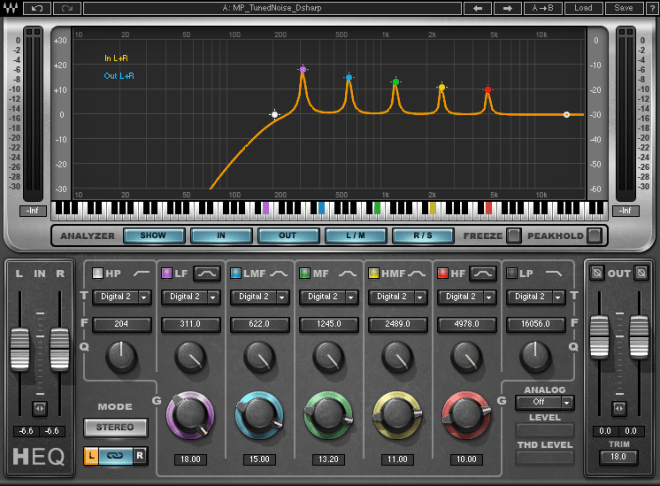Enable the LP band toggle
This screenshot has height=486, width=660.
[x=511, y=274]
